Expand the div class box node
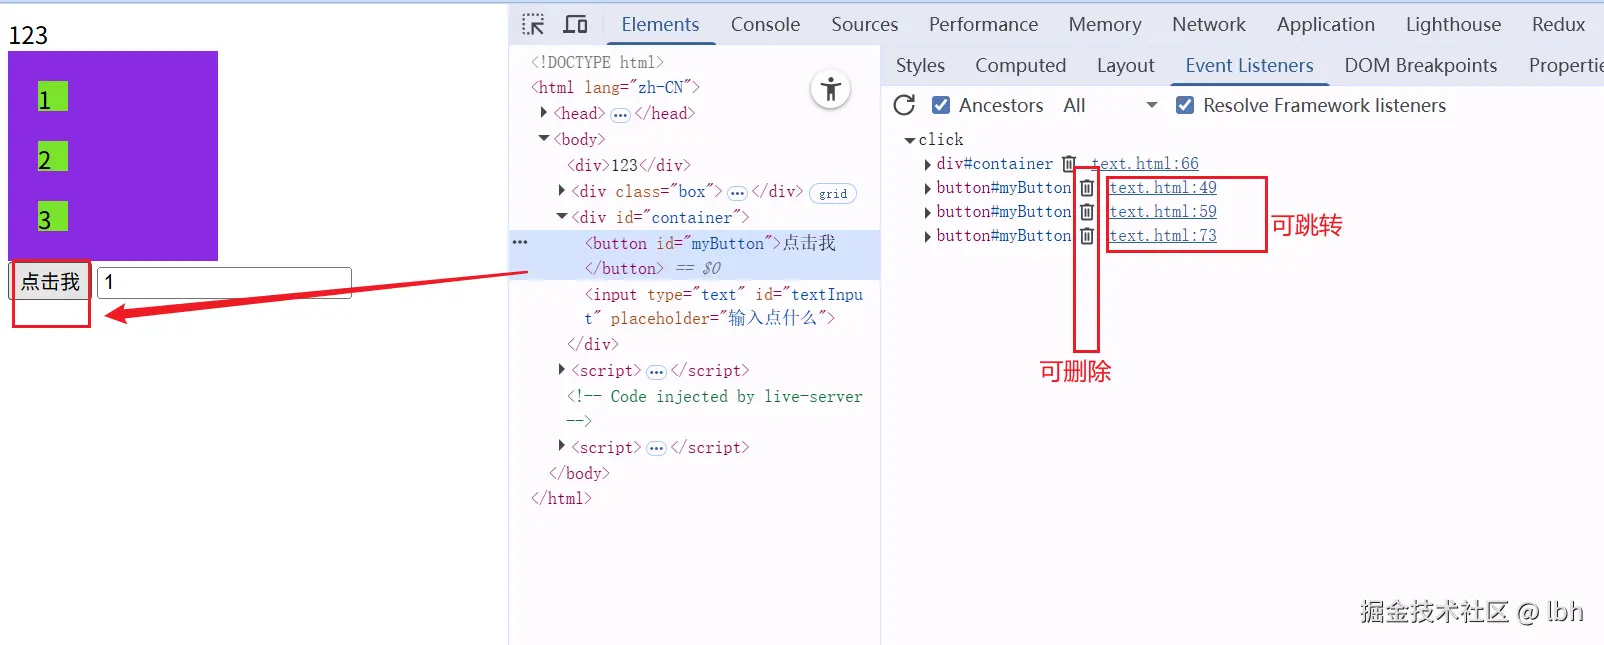Viewport: 1604px width, 645px height. coord(561,190)
